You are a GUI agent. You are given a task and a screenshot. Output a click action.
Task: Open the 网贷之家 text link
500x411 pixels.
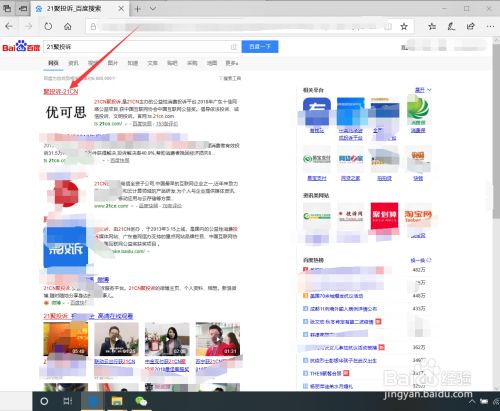[x=350, y=179]
